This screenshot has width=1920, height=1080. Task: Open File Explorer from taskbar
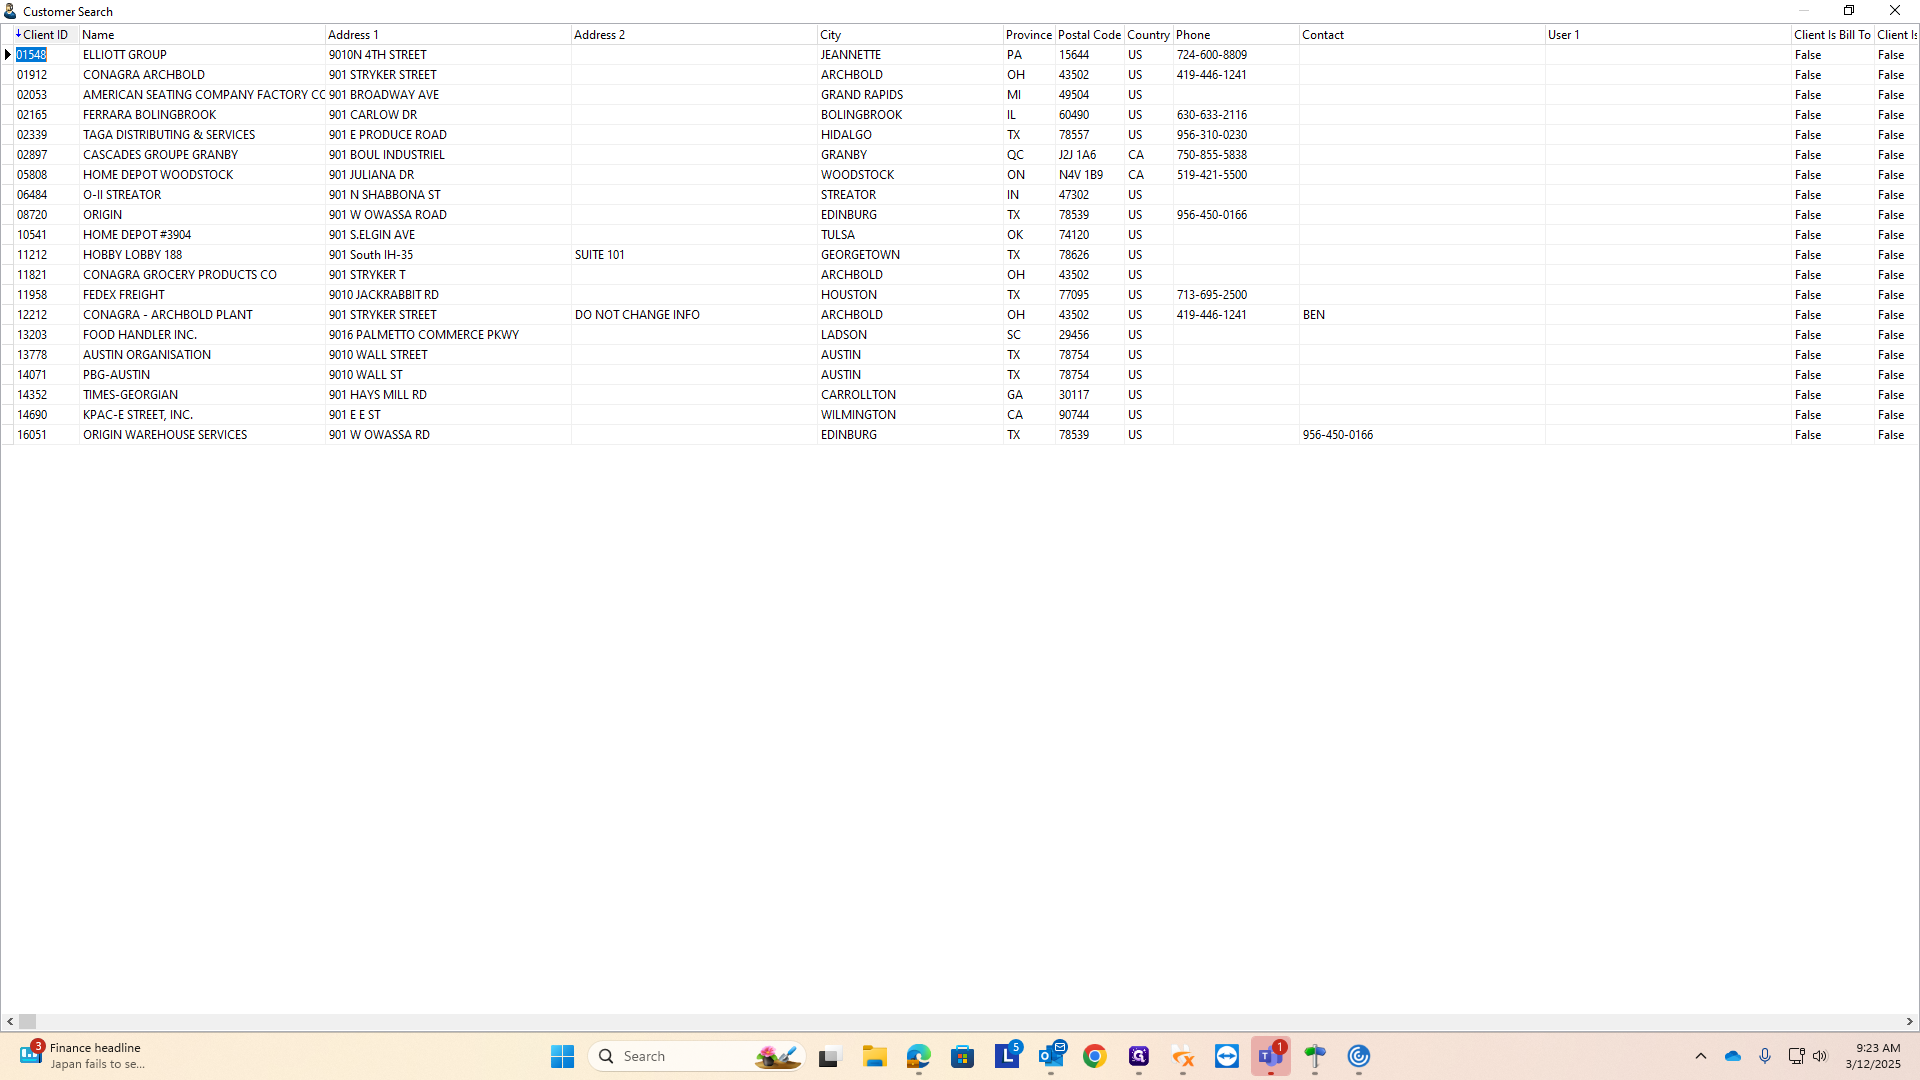(875, 1056)
